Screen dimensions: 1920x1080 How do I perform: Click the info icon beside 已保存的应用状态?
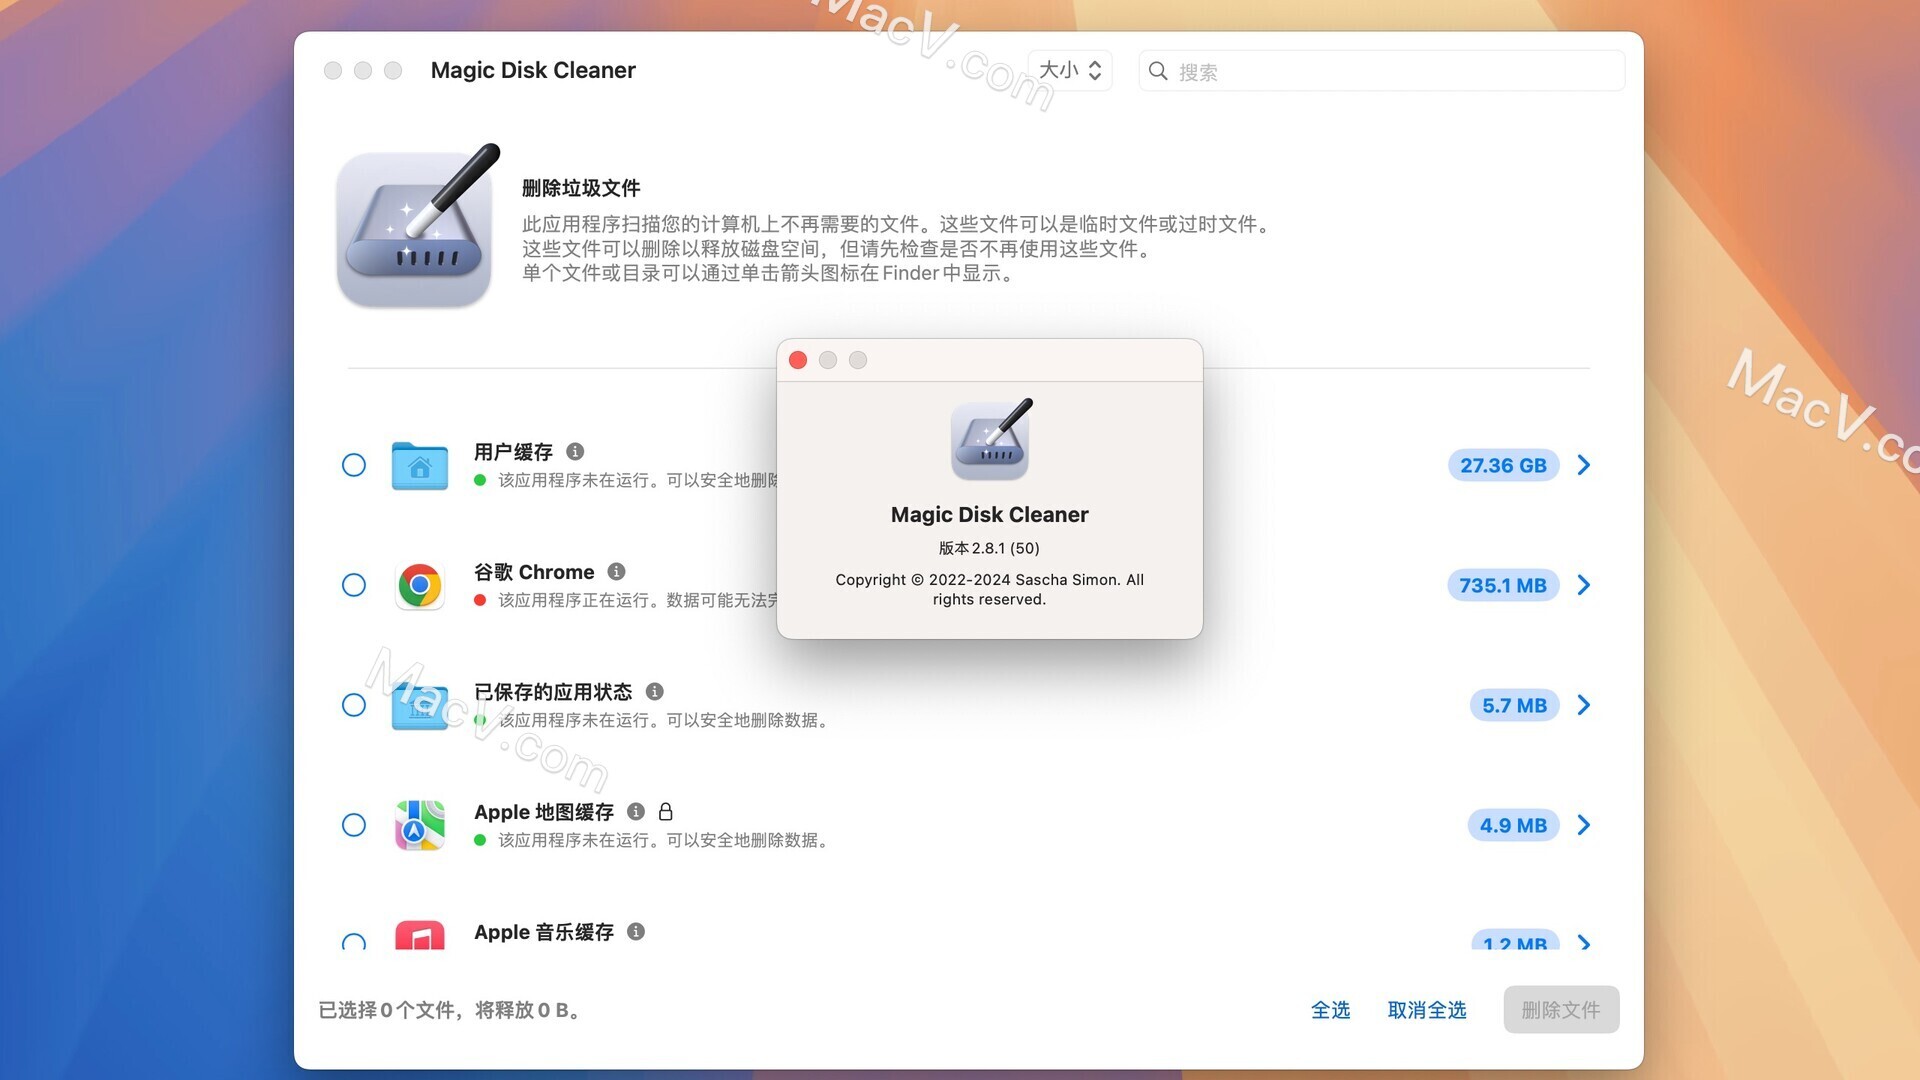(655, 692)
